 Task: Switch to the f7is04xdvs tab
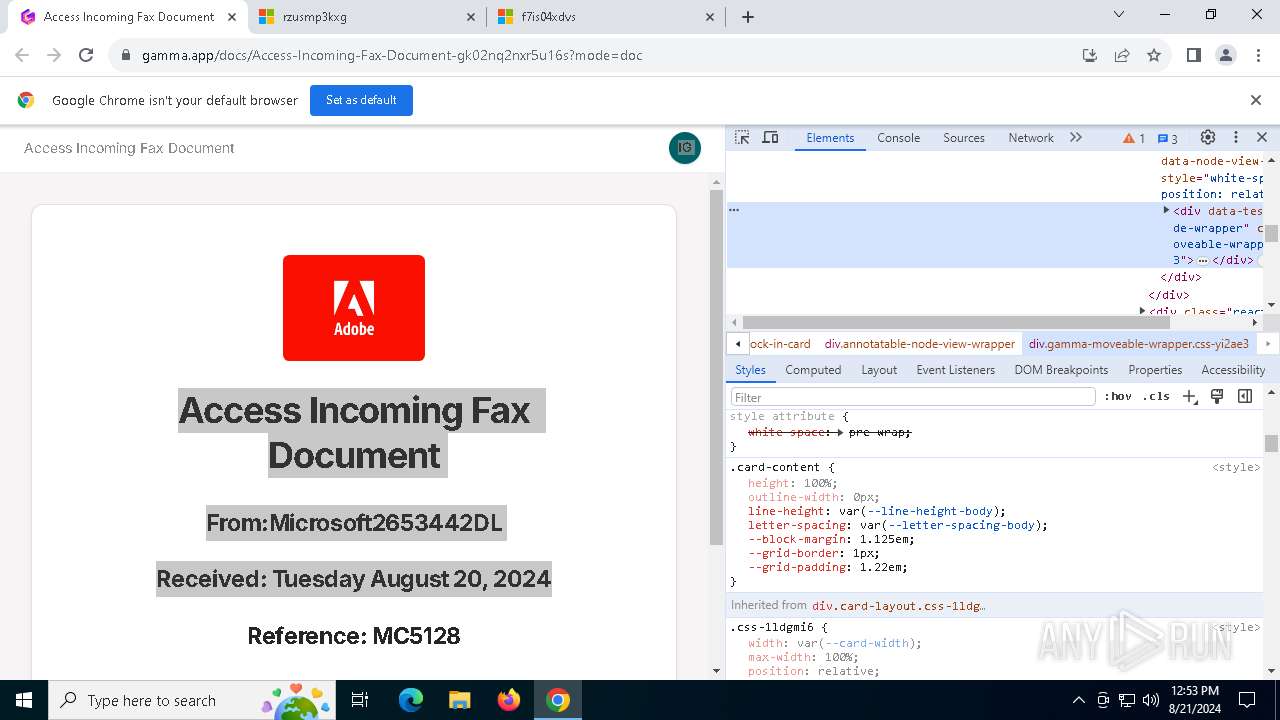tap(607, 17)
